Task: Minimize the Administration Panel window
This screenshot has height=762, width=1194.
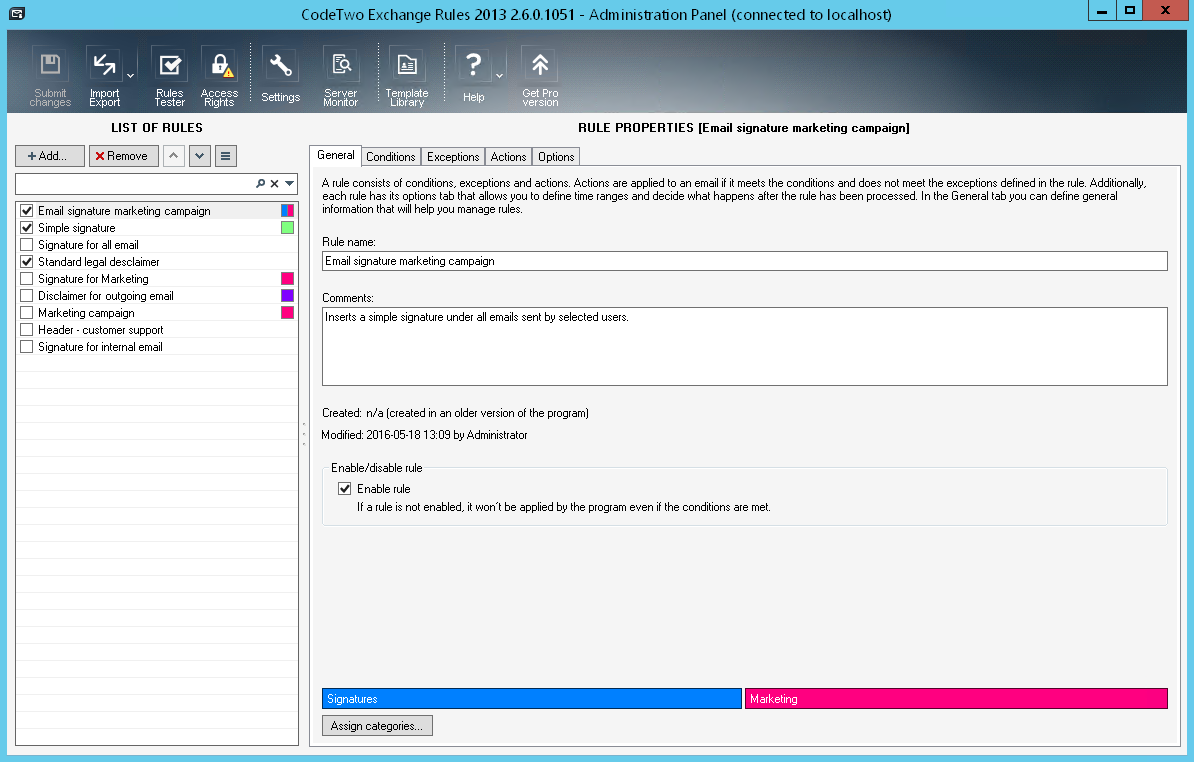Action: pyautogui.click(x=1102, y=11)
